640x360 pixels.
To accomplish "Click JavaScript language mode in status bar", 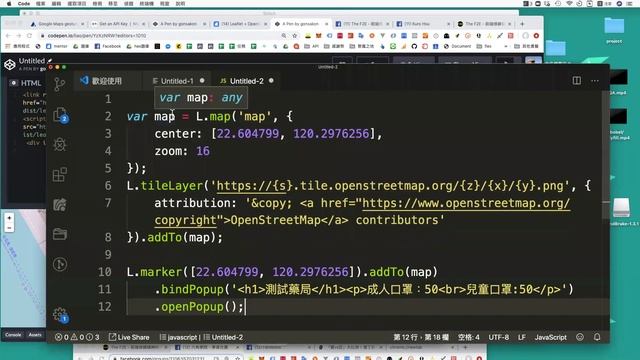I will [551, 337].
